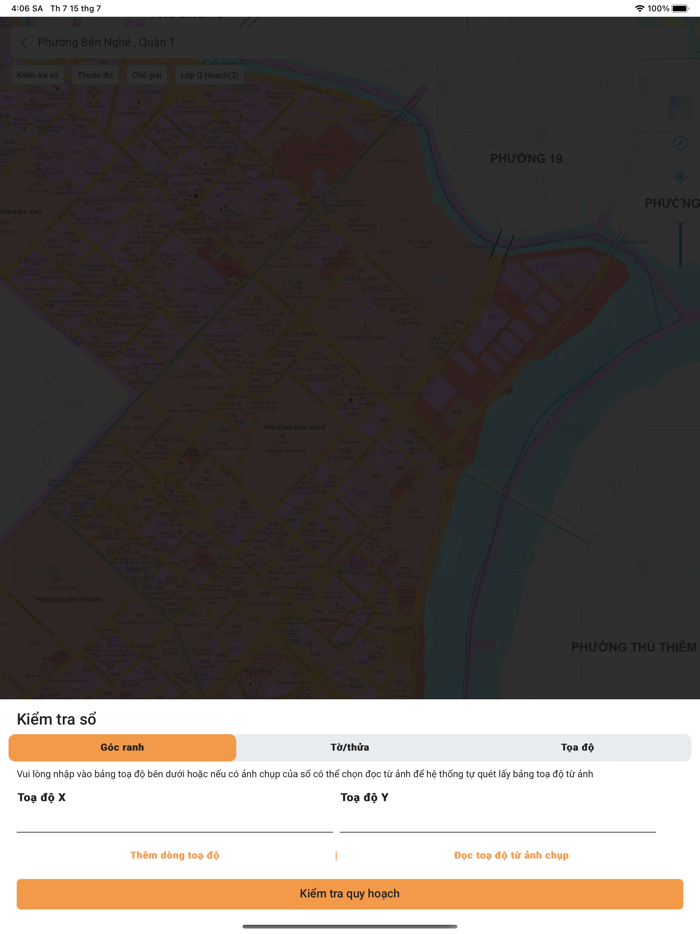
Task: Tap the PHƯỜNG THỦ THIÊM map label
Action: 634,647
